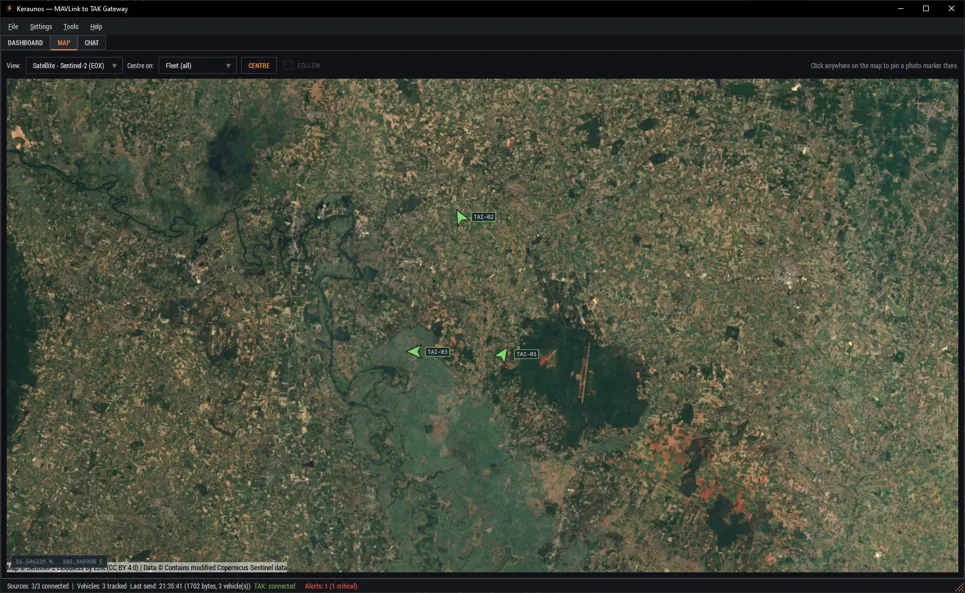Click Vehicles: 3 tracked status

pos(102,586)
